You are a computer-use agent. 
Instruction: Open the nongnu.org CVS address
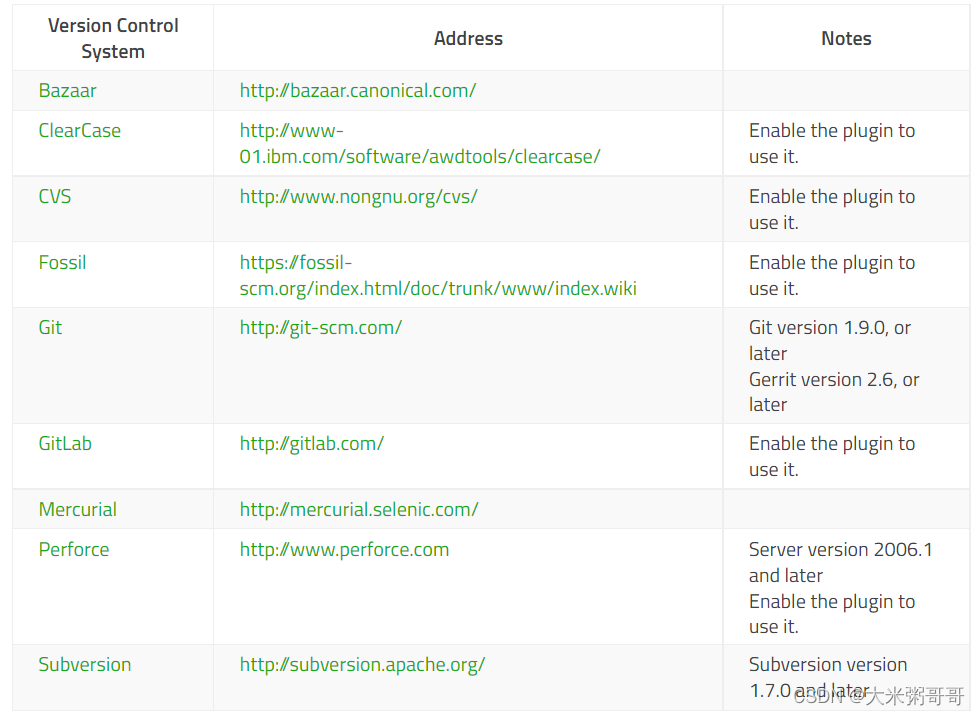[358, 196]
